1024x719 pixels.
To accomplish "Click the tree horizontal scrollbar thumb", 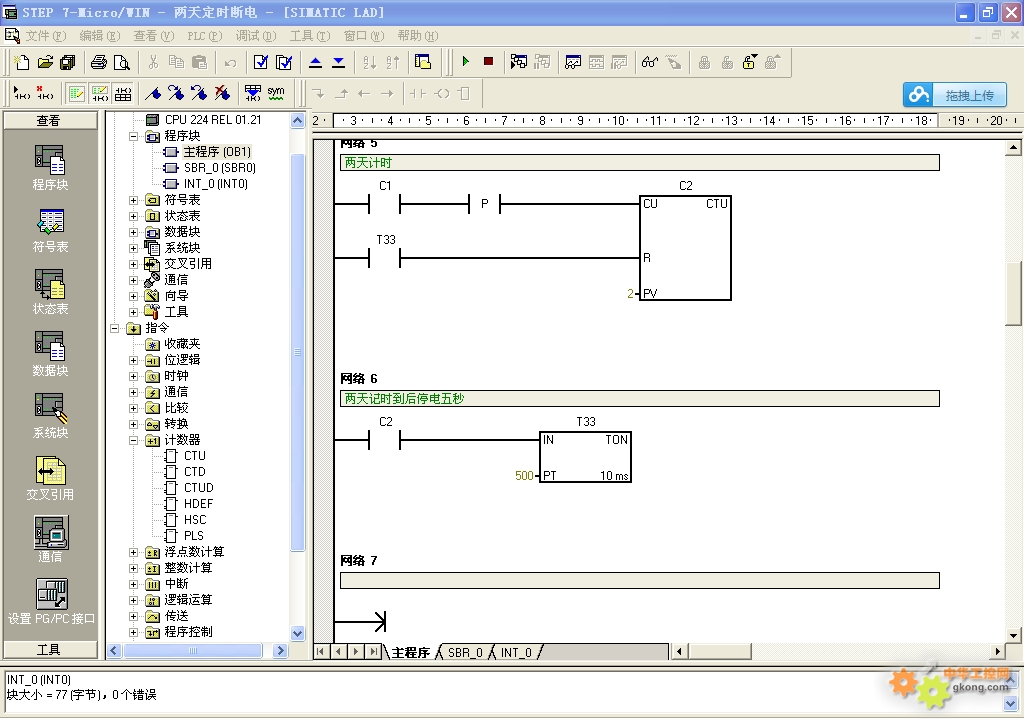I will [193, 651].
